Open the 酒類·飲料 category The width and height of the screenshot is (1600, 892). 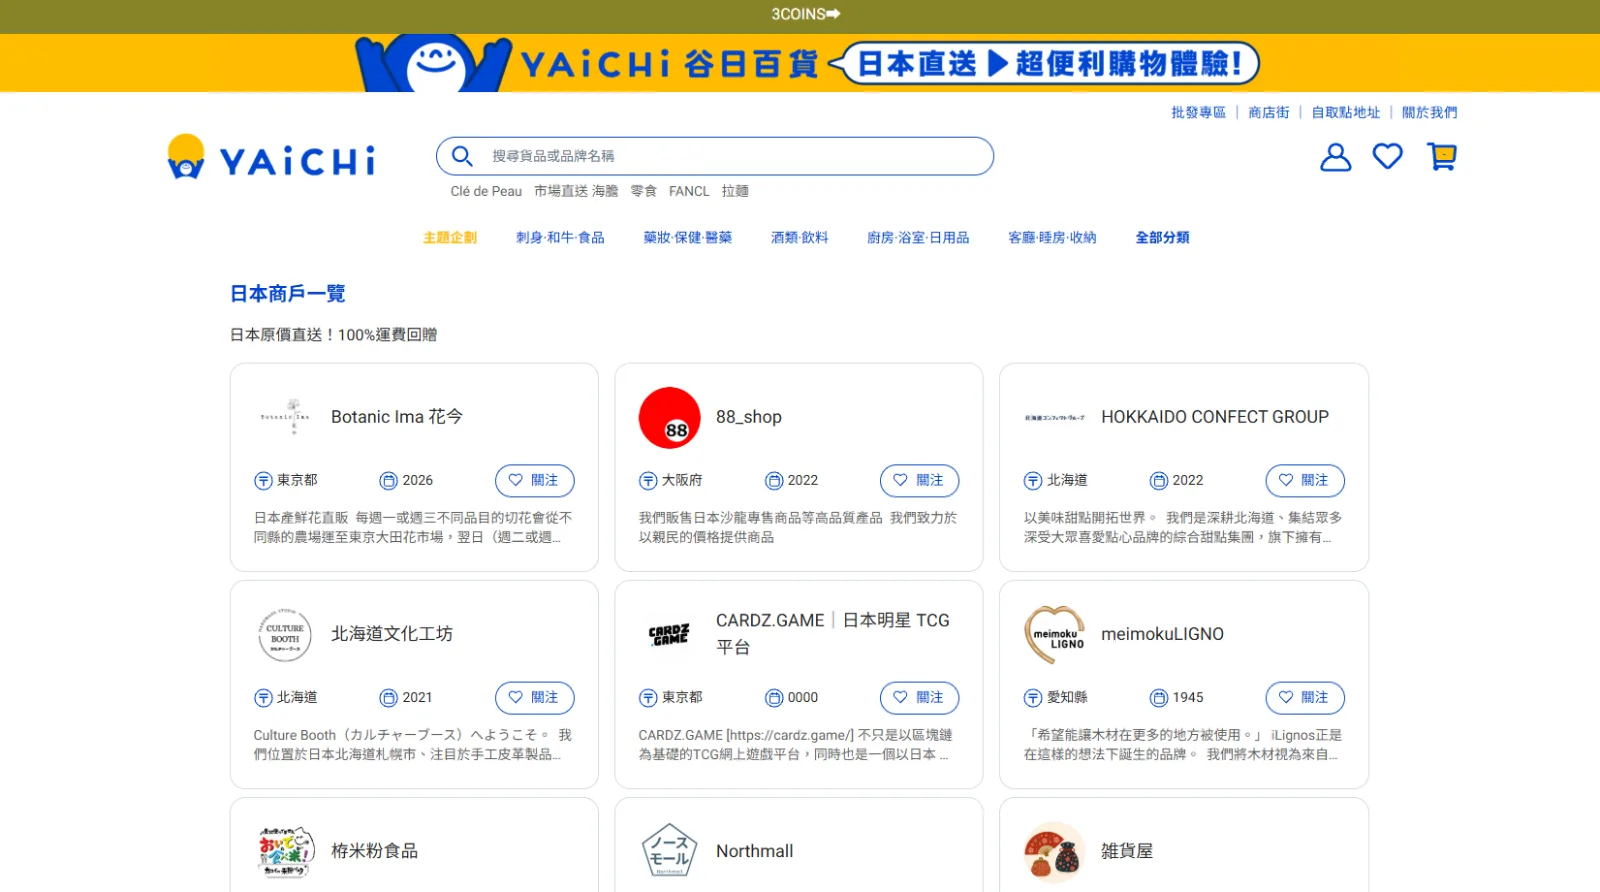[x=800, y=238]
